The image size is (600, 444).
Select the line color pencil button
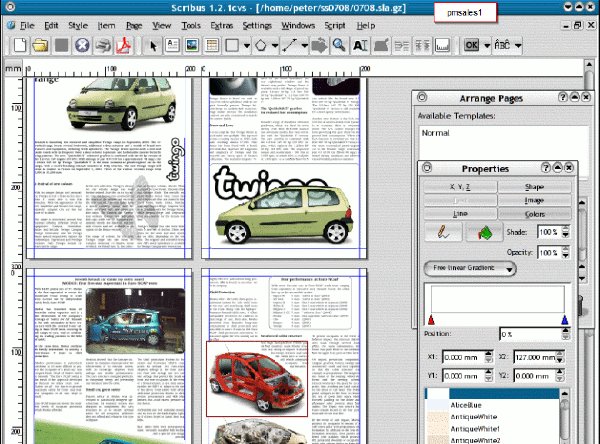pos(443,232)
